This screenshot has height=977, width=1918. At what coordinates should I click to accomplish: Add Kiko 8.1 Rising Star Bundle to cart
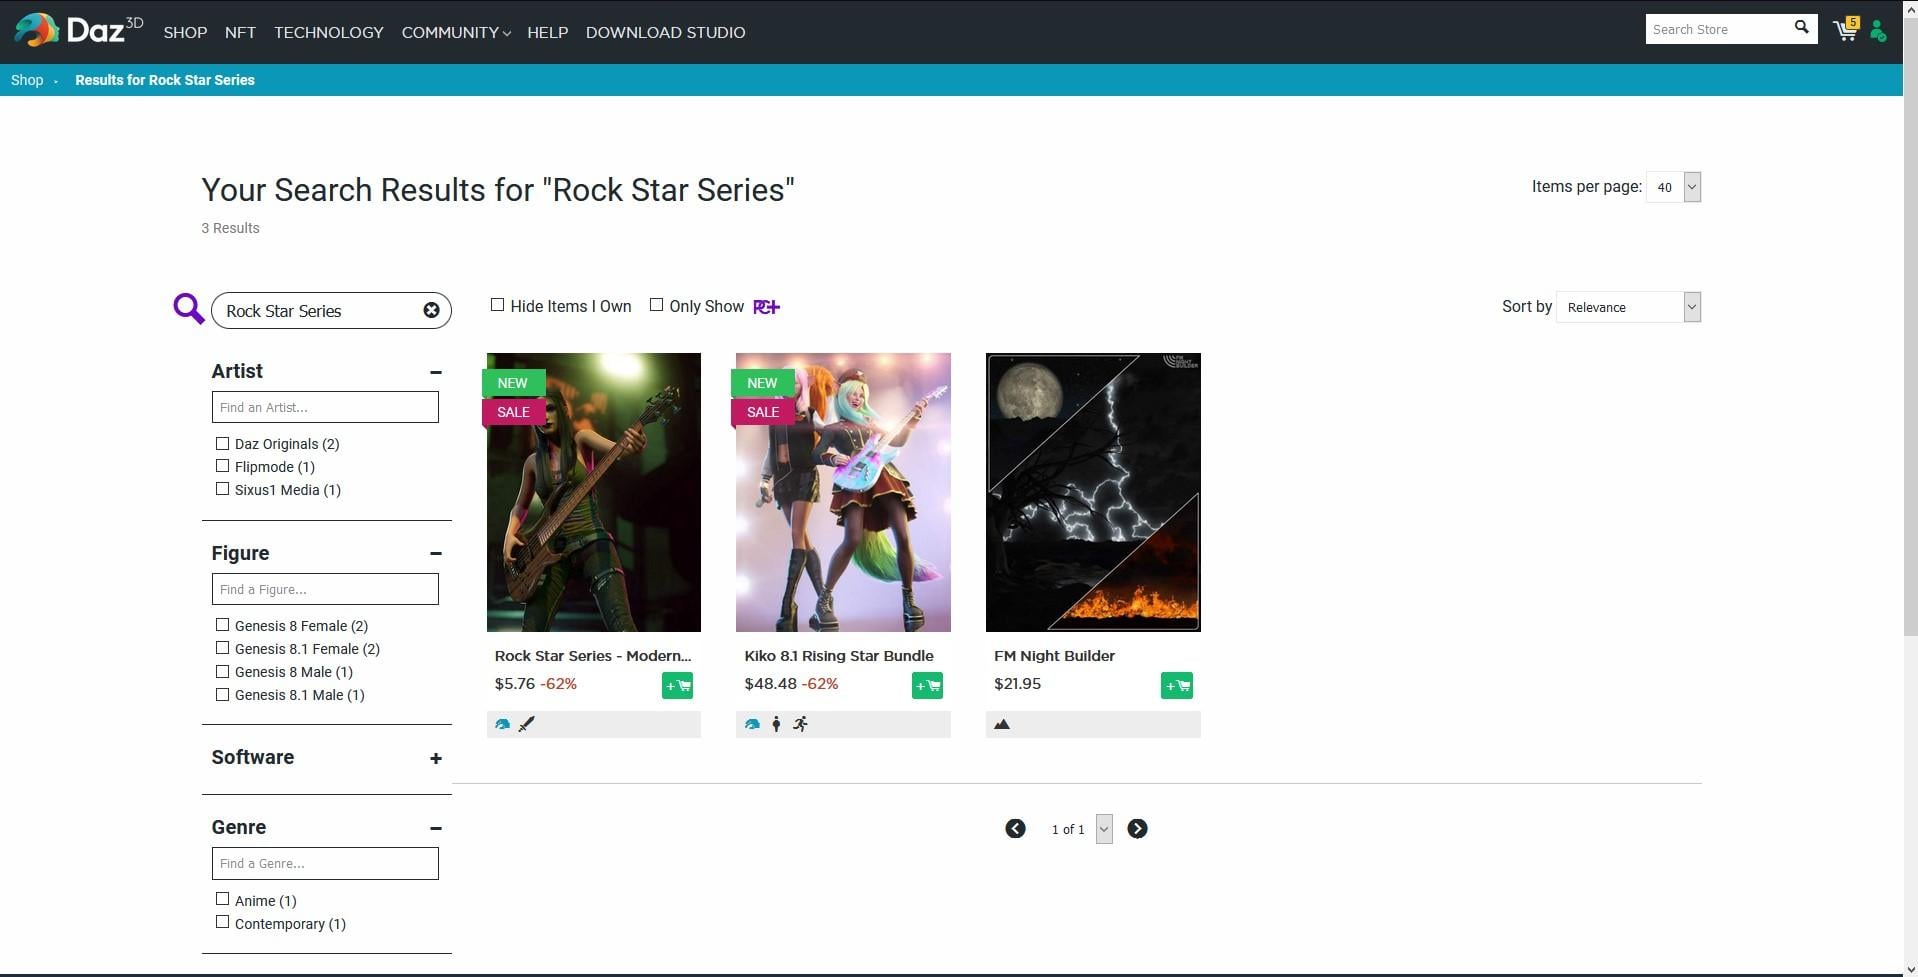click(927, 685)
